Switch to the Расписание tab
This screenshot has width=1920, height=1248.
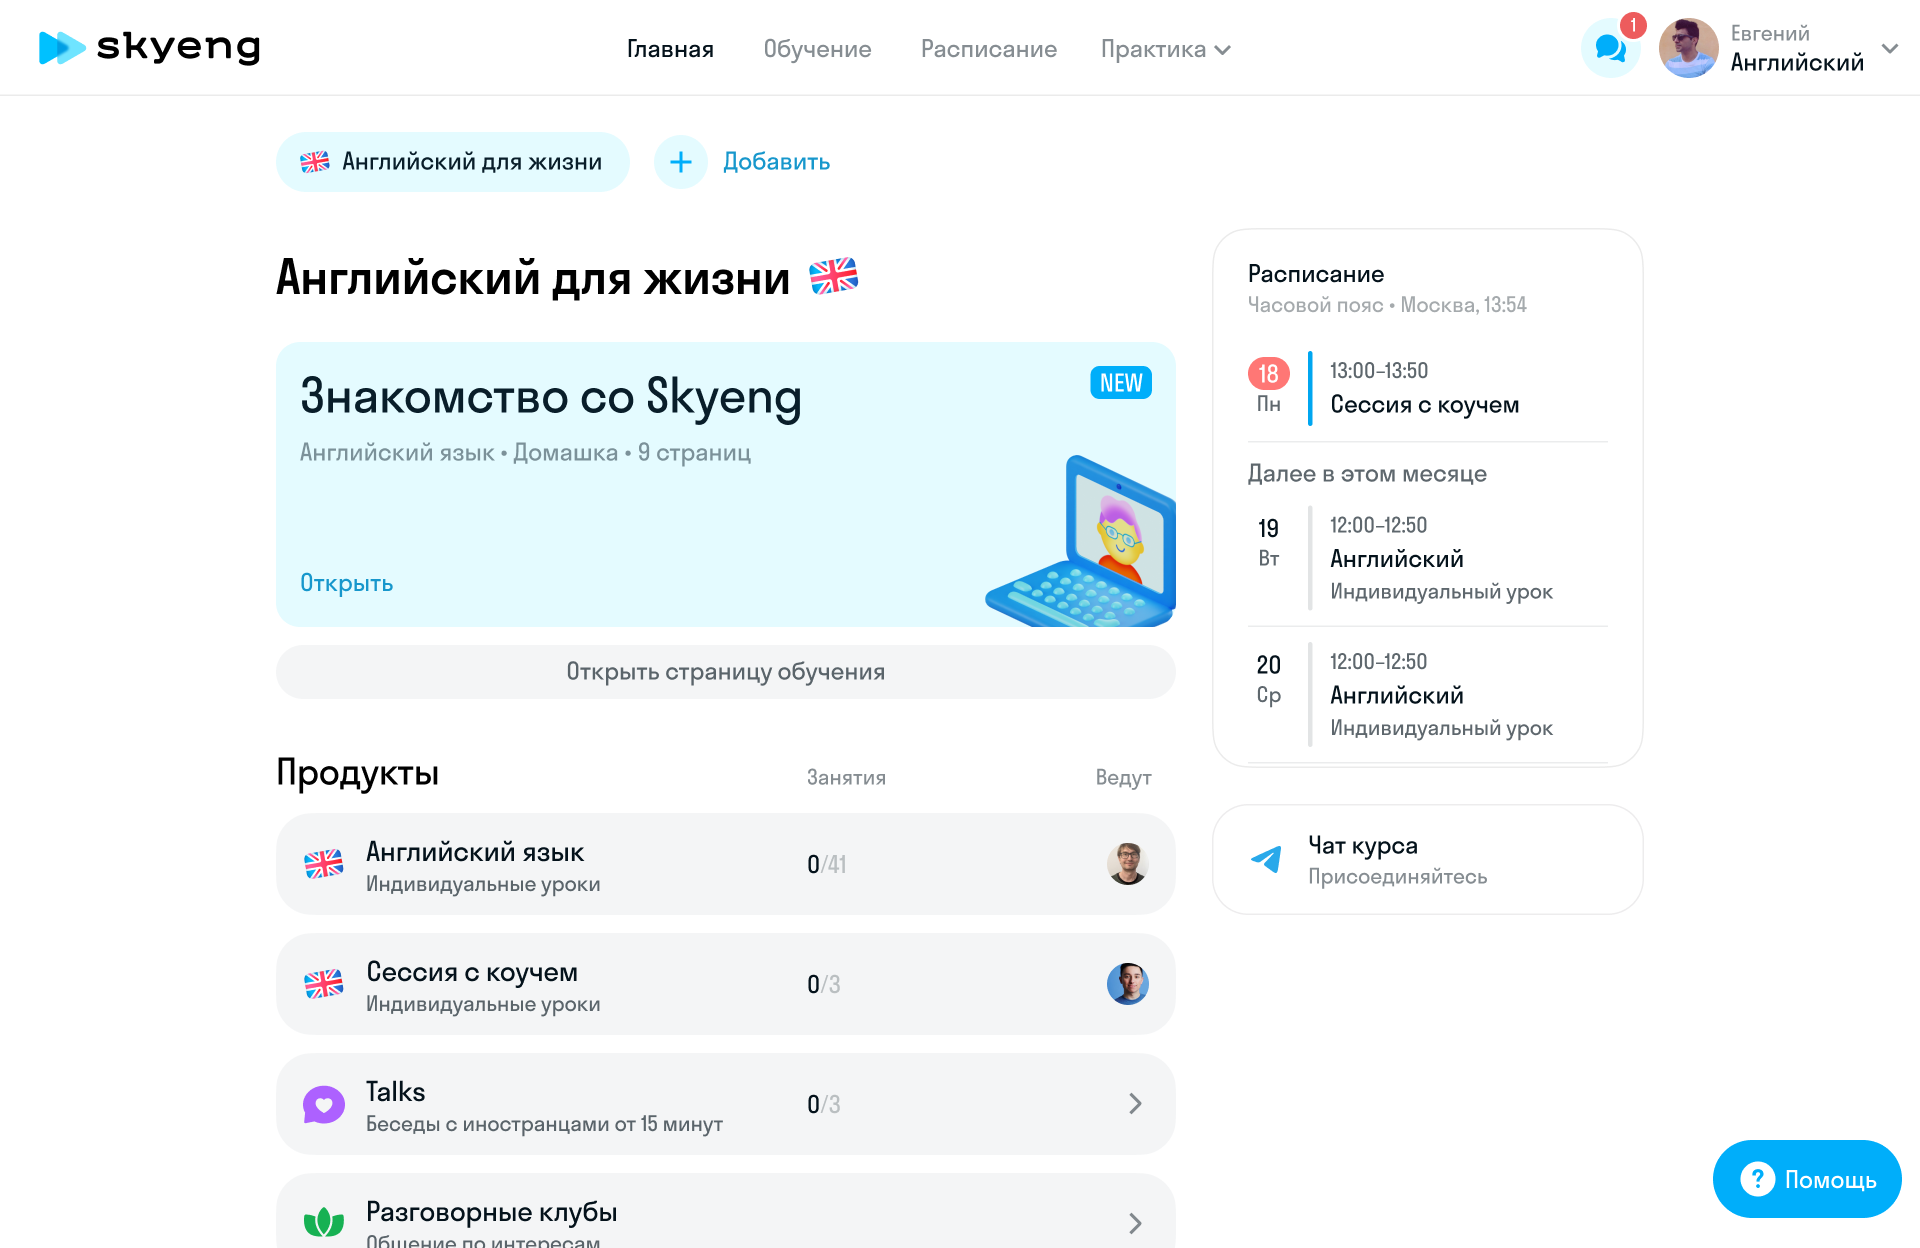(988, 49)
